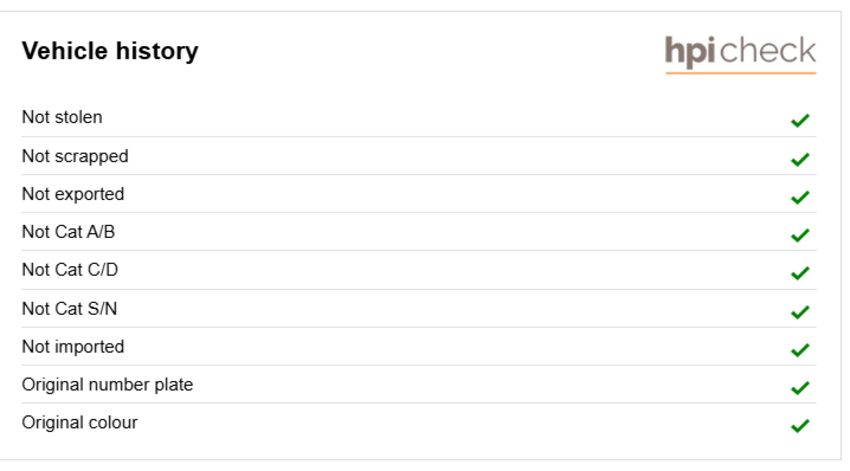Click the Not imported row text

[x=73, y=347]
